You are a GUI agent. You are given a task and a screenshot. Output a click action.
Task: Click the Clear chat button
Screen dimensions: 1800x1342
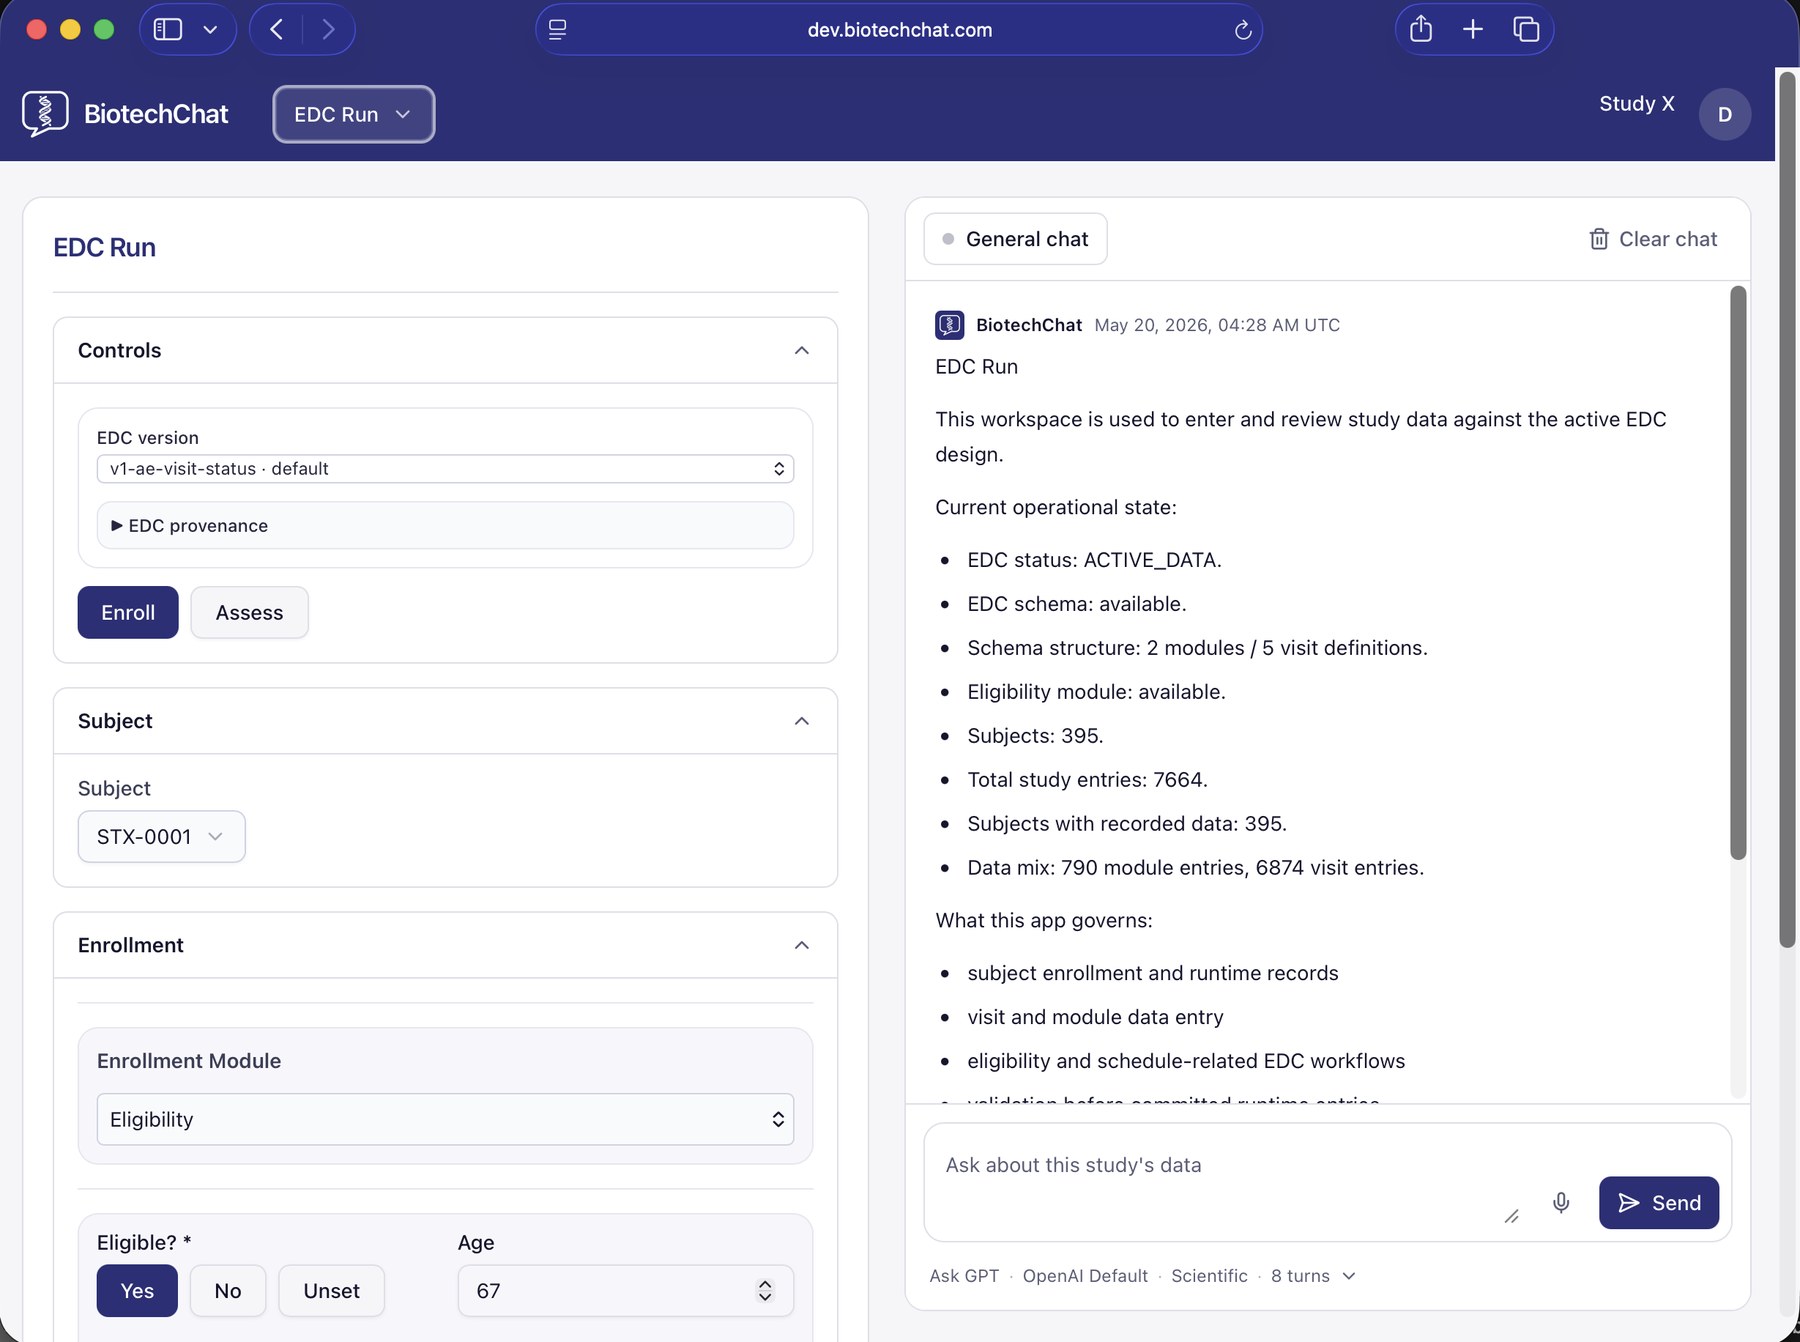1653,239
